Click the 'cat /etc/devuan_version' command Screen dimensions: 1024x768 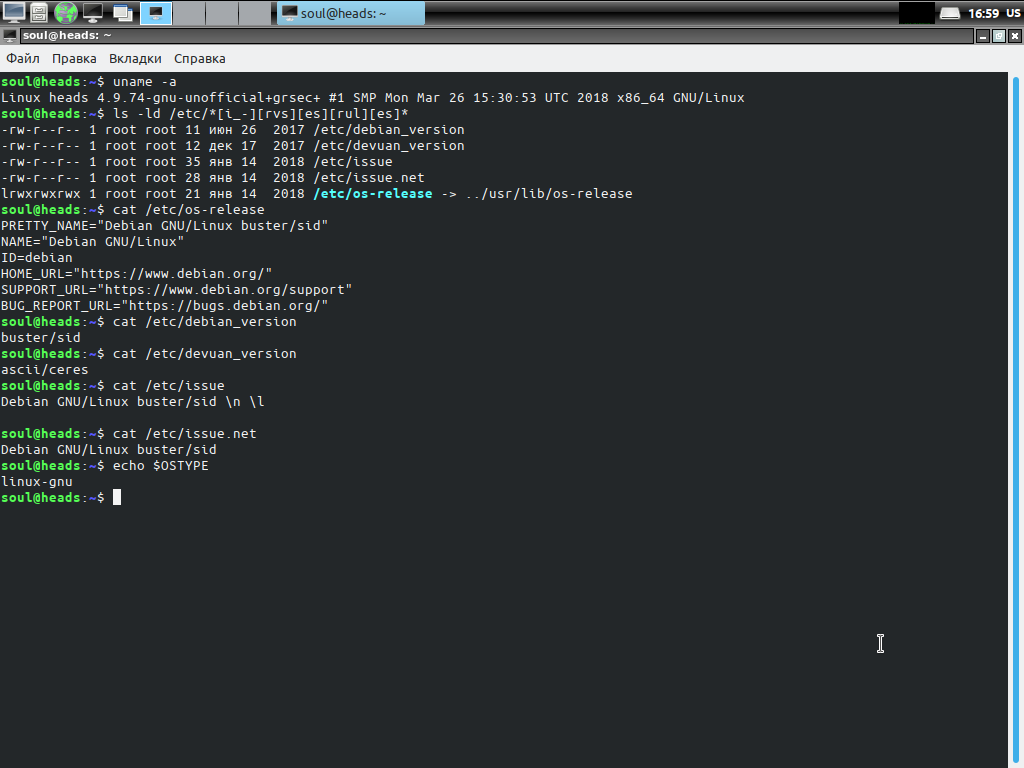pos(204,354)
